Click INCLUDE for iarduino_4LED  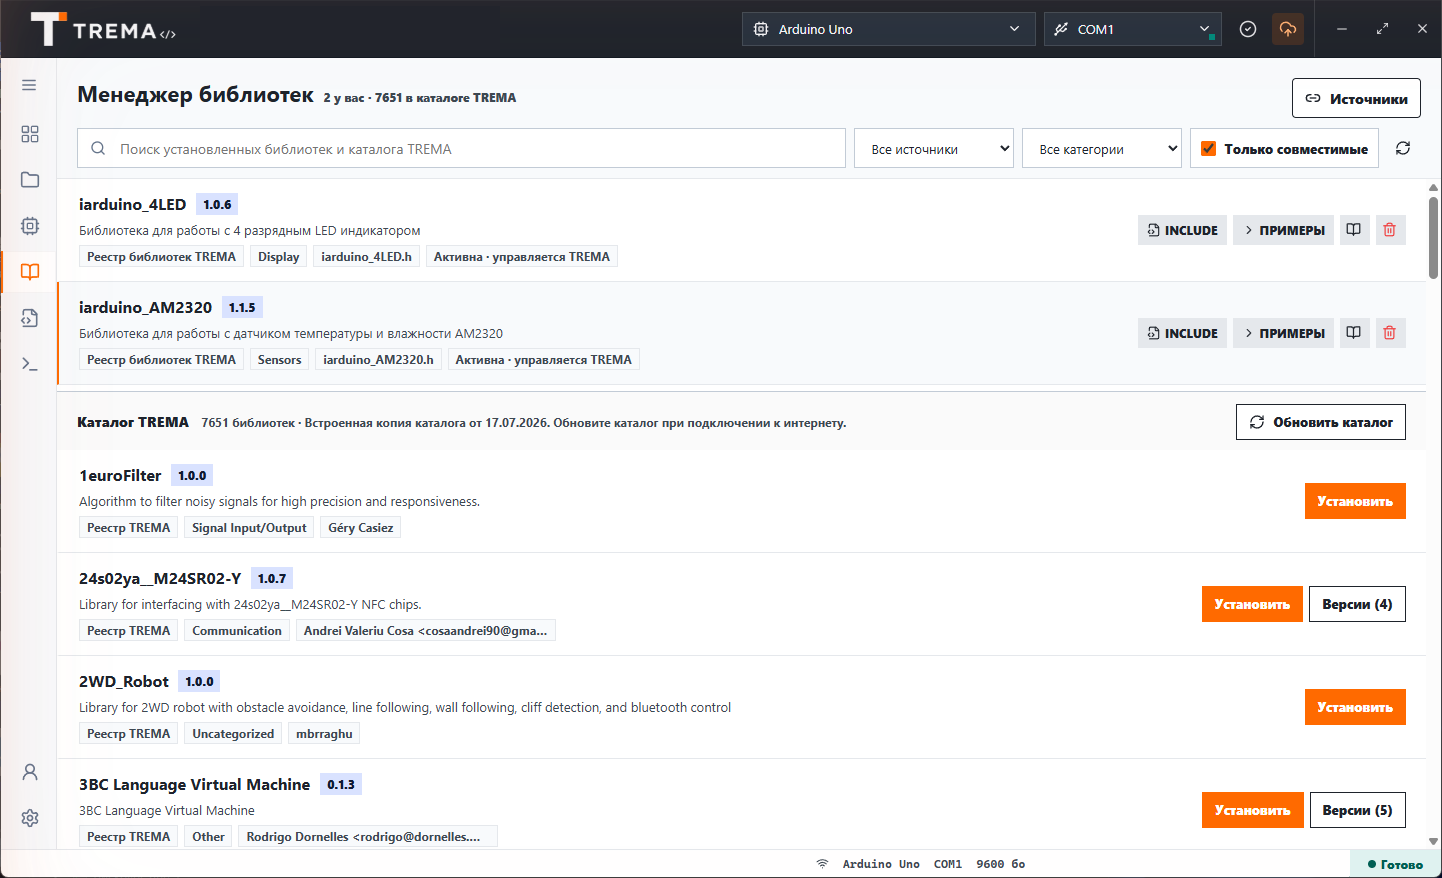point(1182,230)
